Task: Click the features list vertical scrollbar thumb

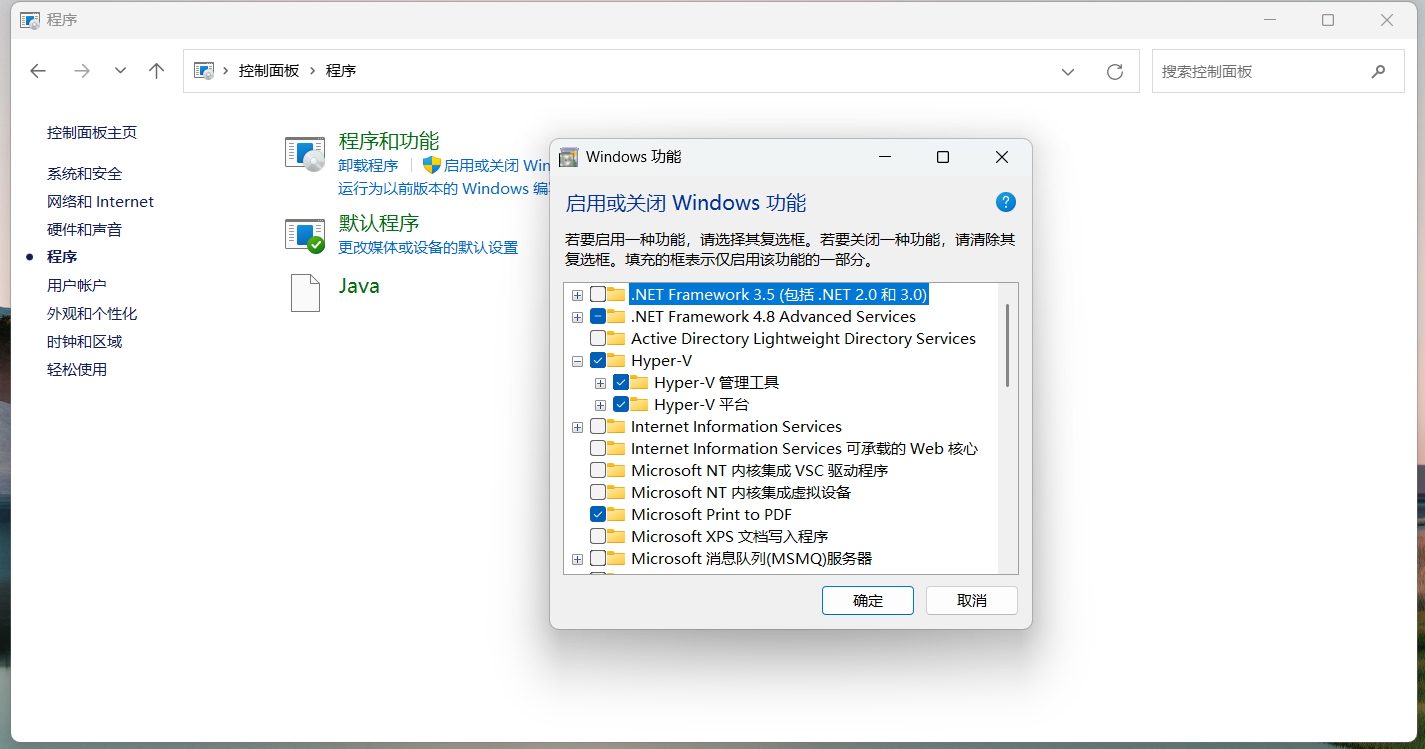Action: pos(1007,345)
